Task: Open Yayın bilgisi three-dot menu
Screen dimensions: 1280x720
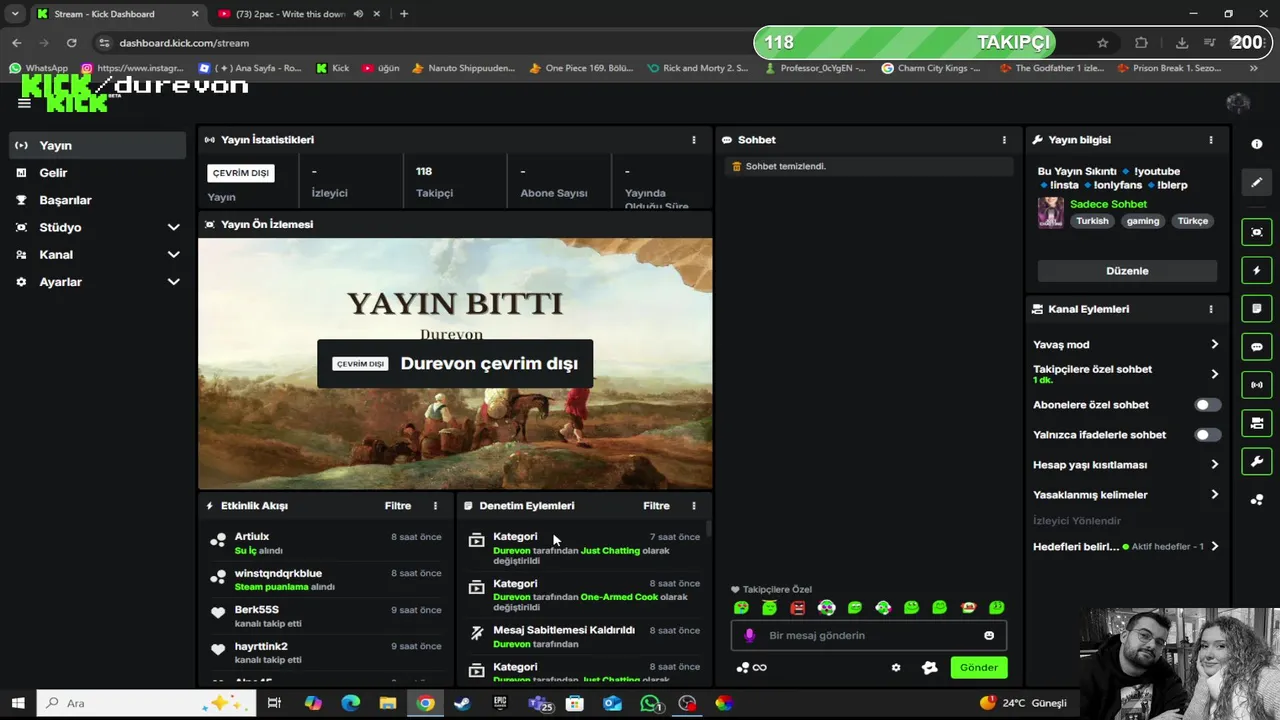Action: point(1211,140)
